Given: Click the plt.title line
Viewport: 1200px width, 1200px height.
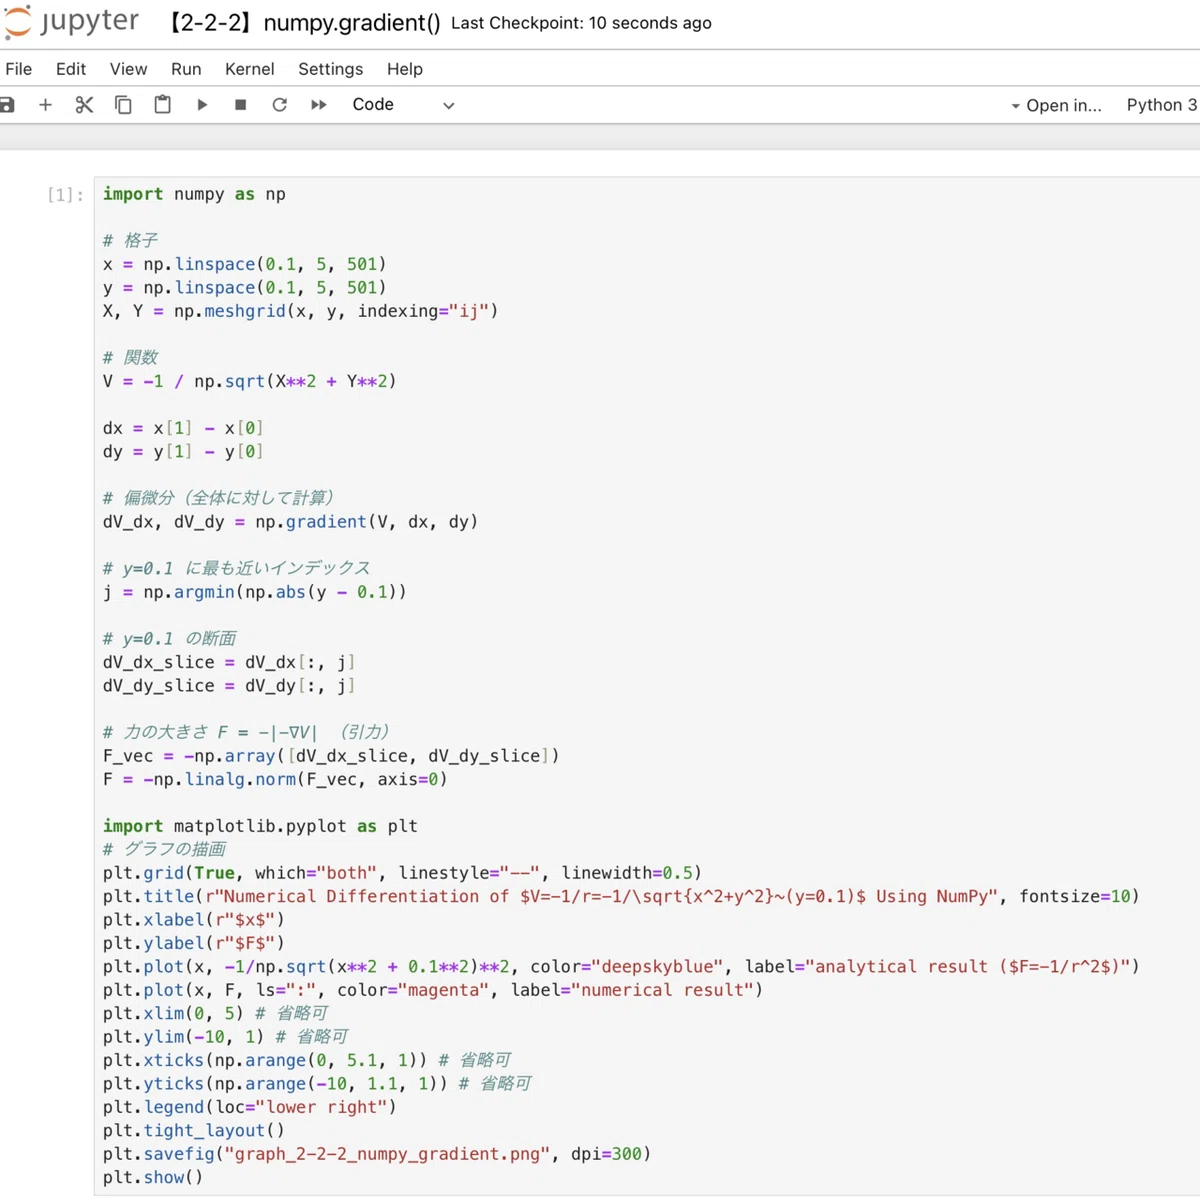Looking at the screenshot, I should tap(620, 896).
